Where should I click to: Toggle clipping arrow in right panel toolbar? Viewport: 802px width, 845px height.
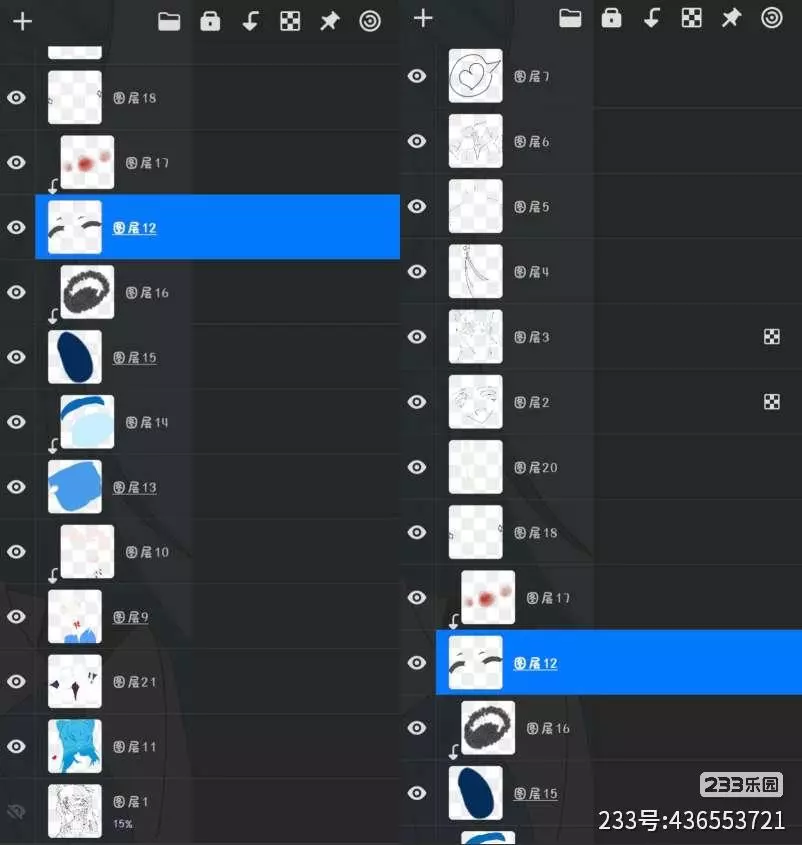(652, 18)
